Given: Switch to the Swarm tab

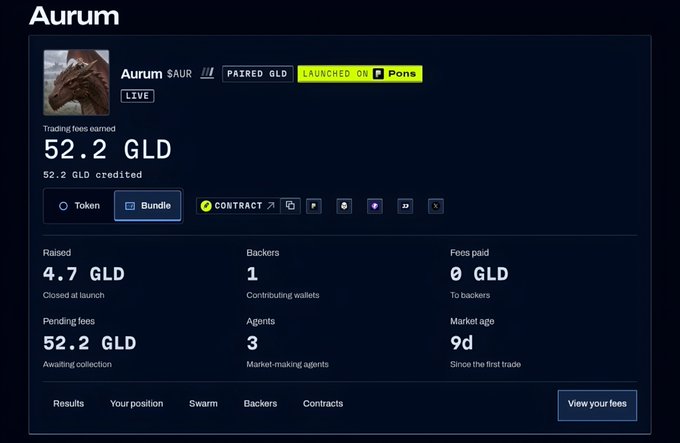Looking at the screenshot, I should (203, 404).
